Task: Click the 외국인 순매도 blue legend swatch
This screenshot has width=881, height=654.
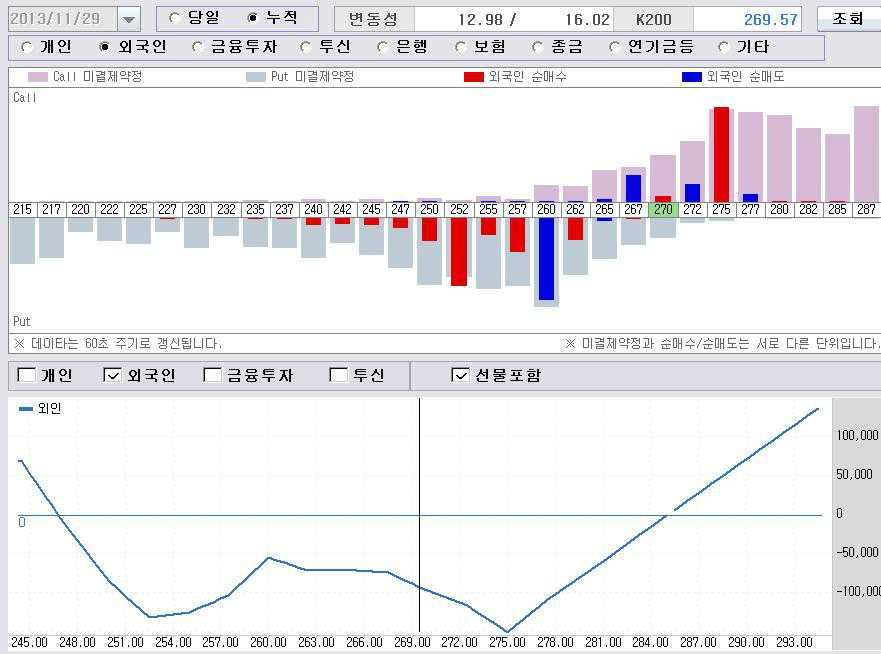Action: point(691,77)
